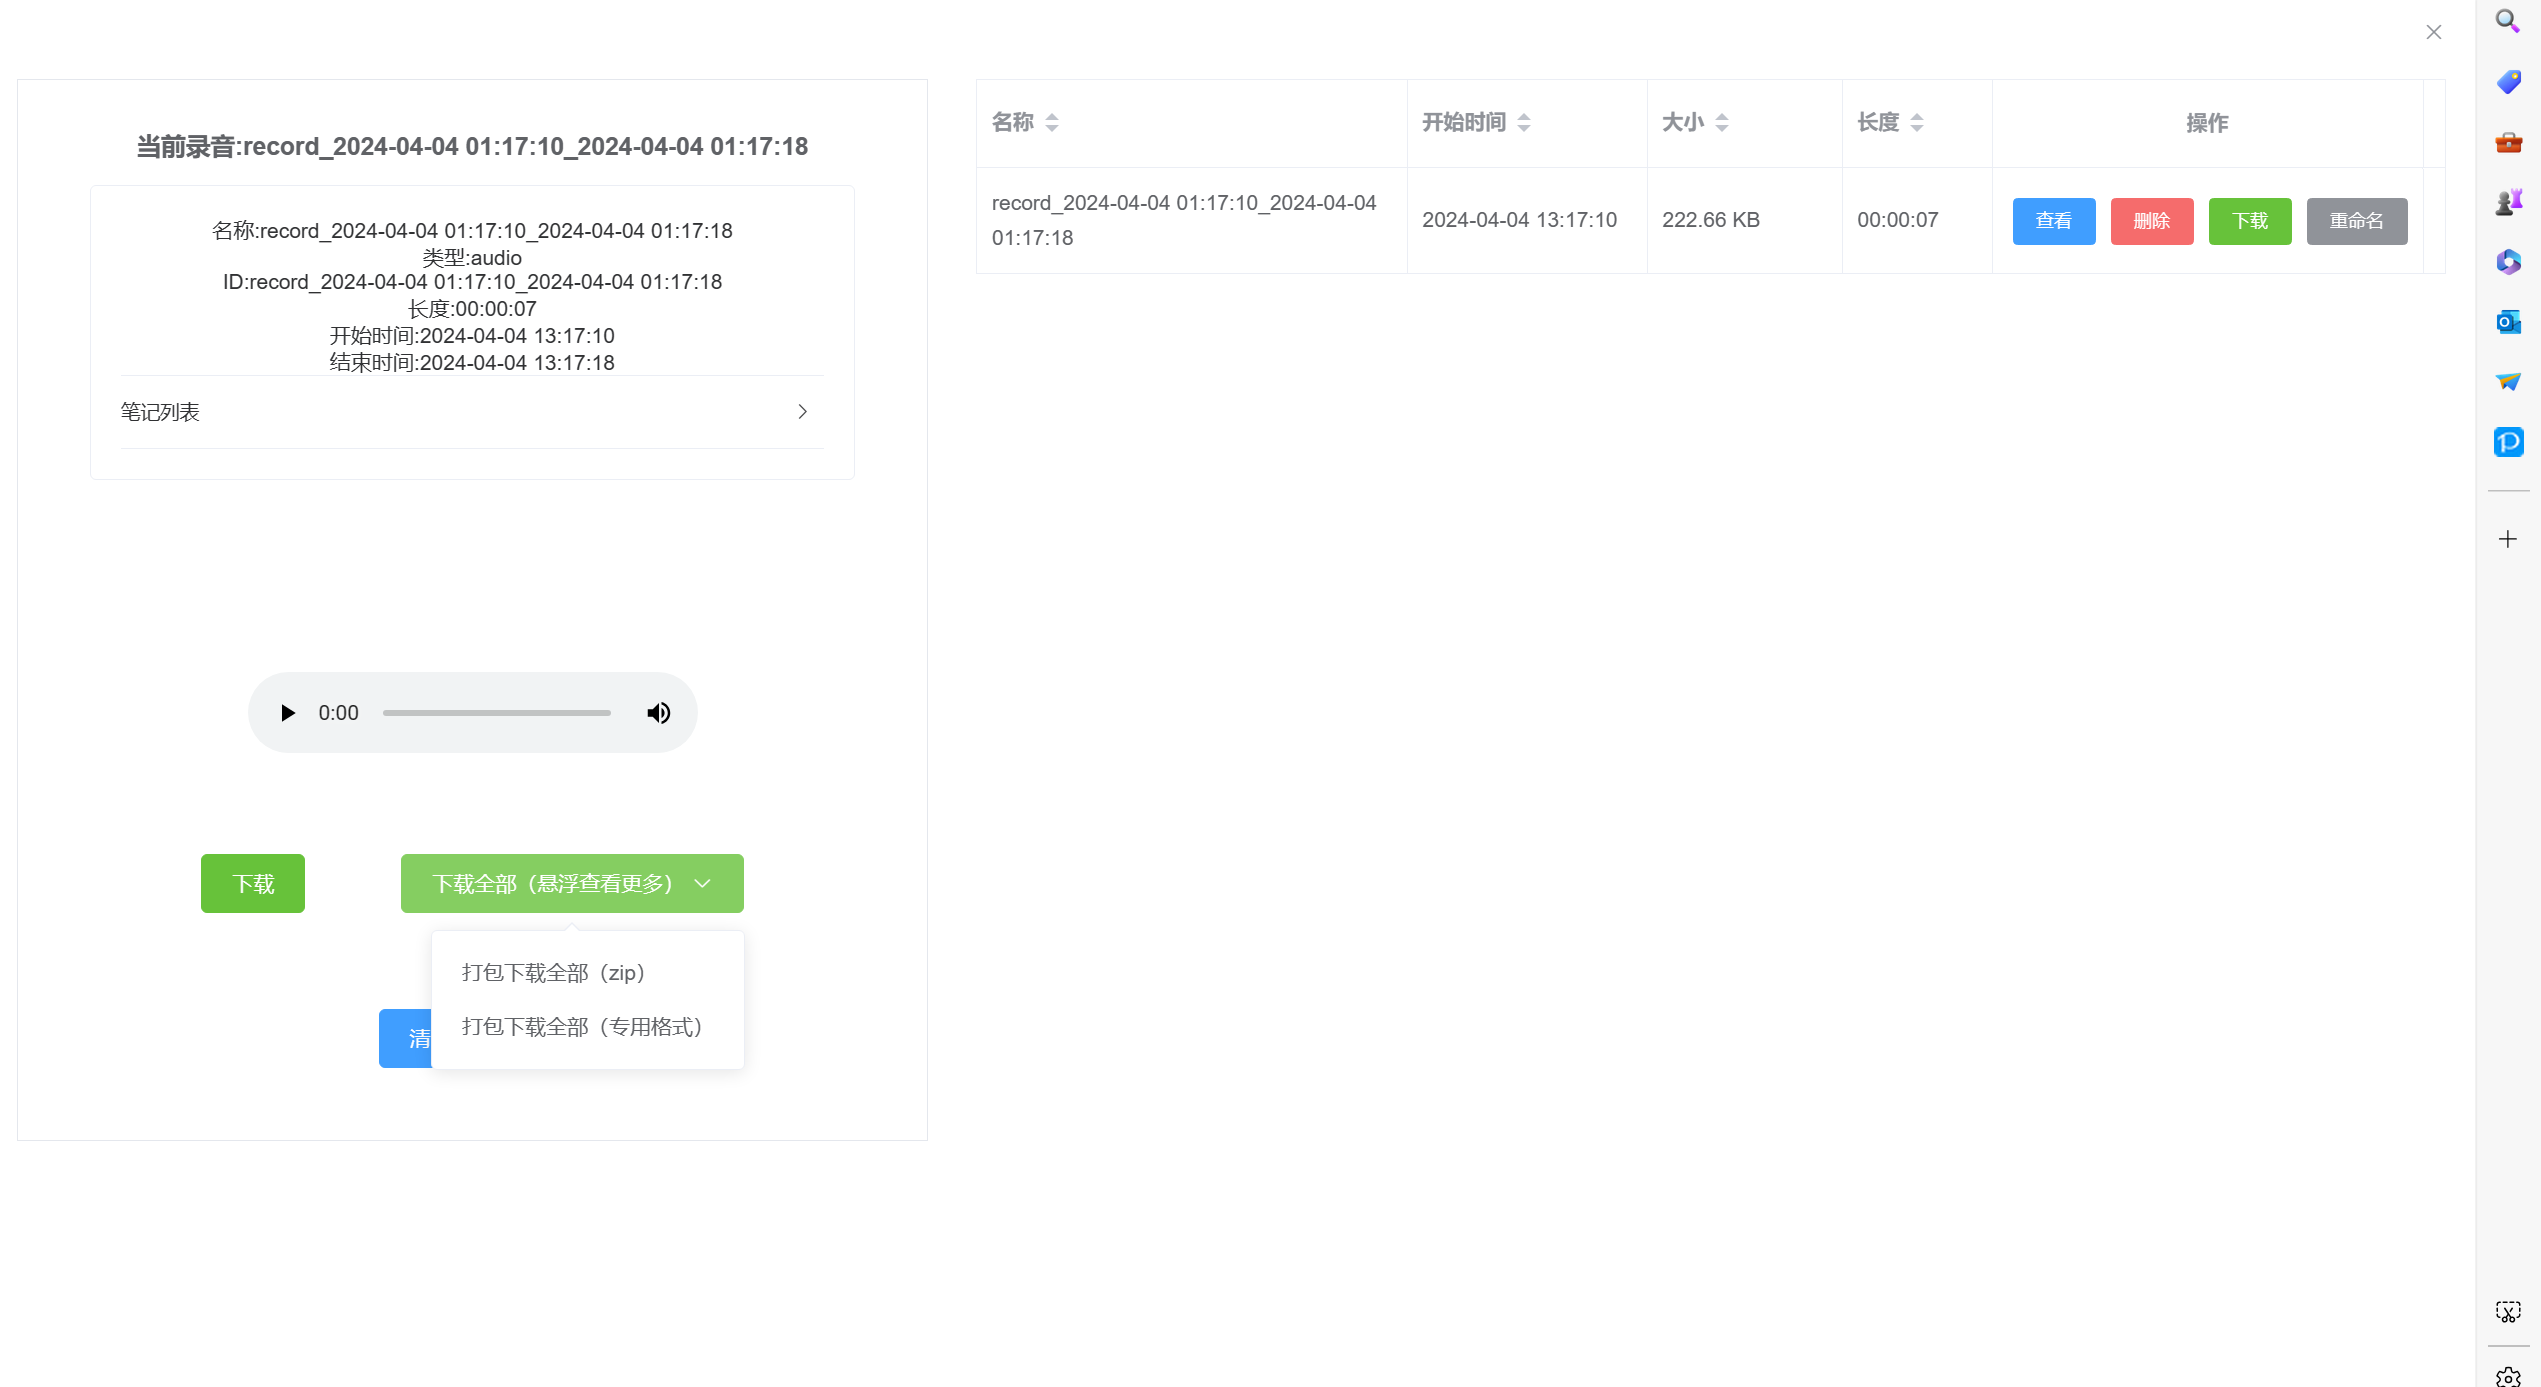The image size is (2541, 1387).
Task: Click the red 删除 button
Action: point(2152,221)
